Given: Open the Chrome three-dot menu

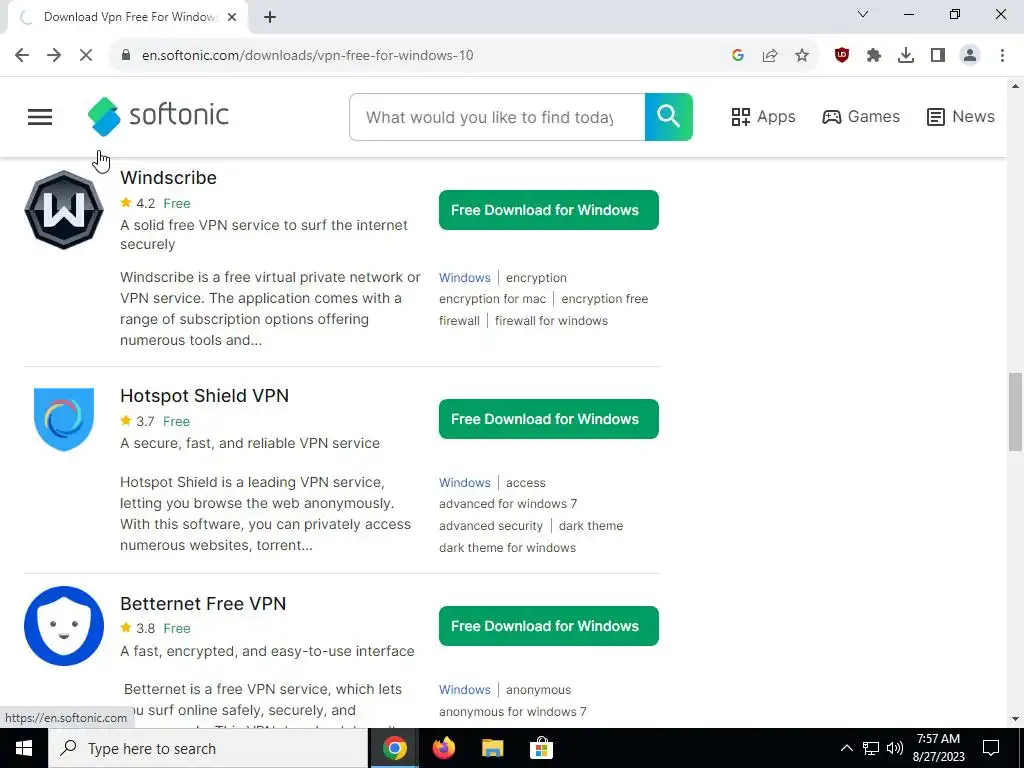Looking at the screenshot, I should click(x=1002, y=56).
